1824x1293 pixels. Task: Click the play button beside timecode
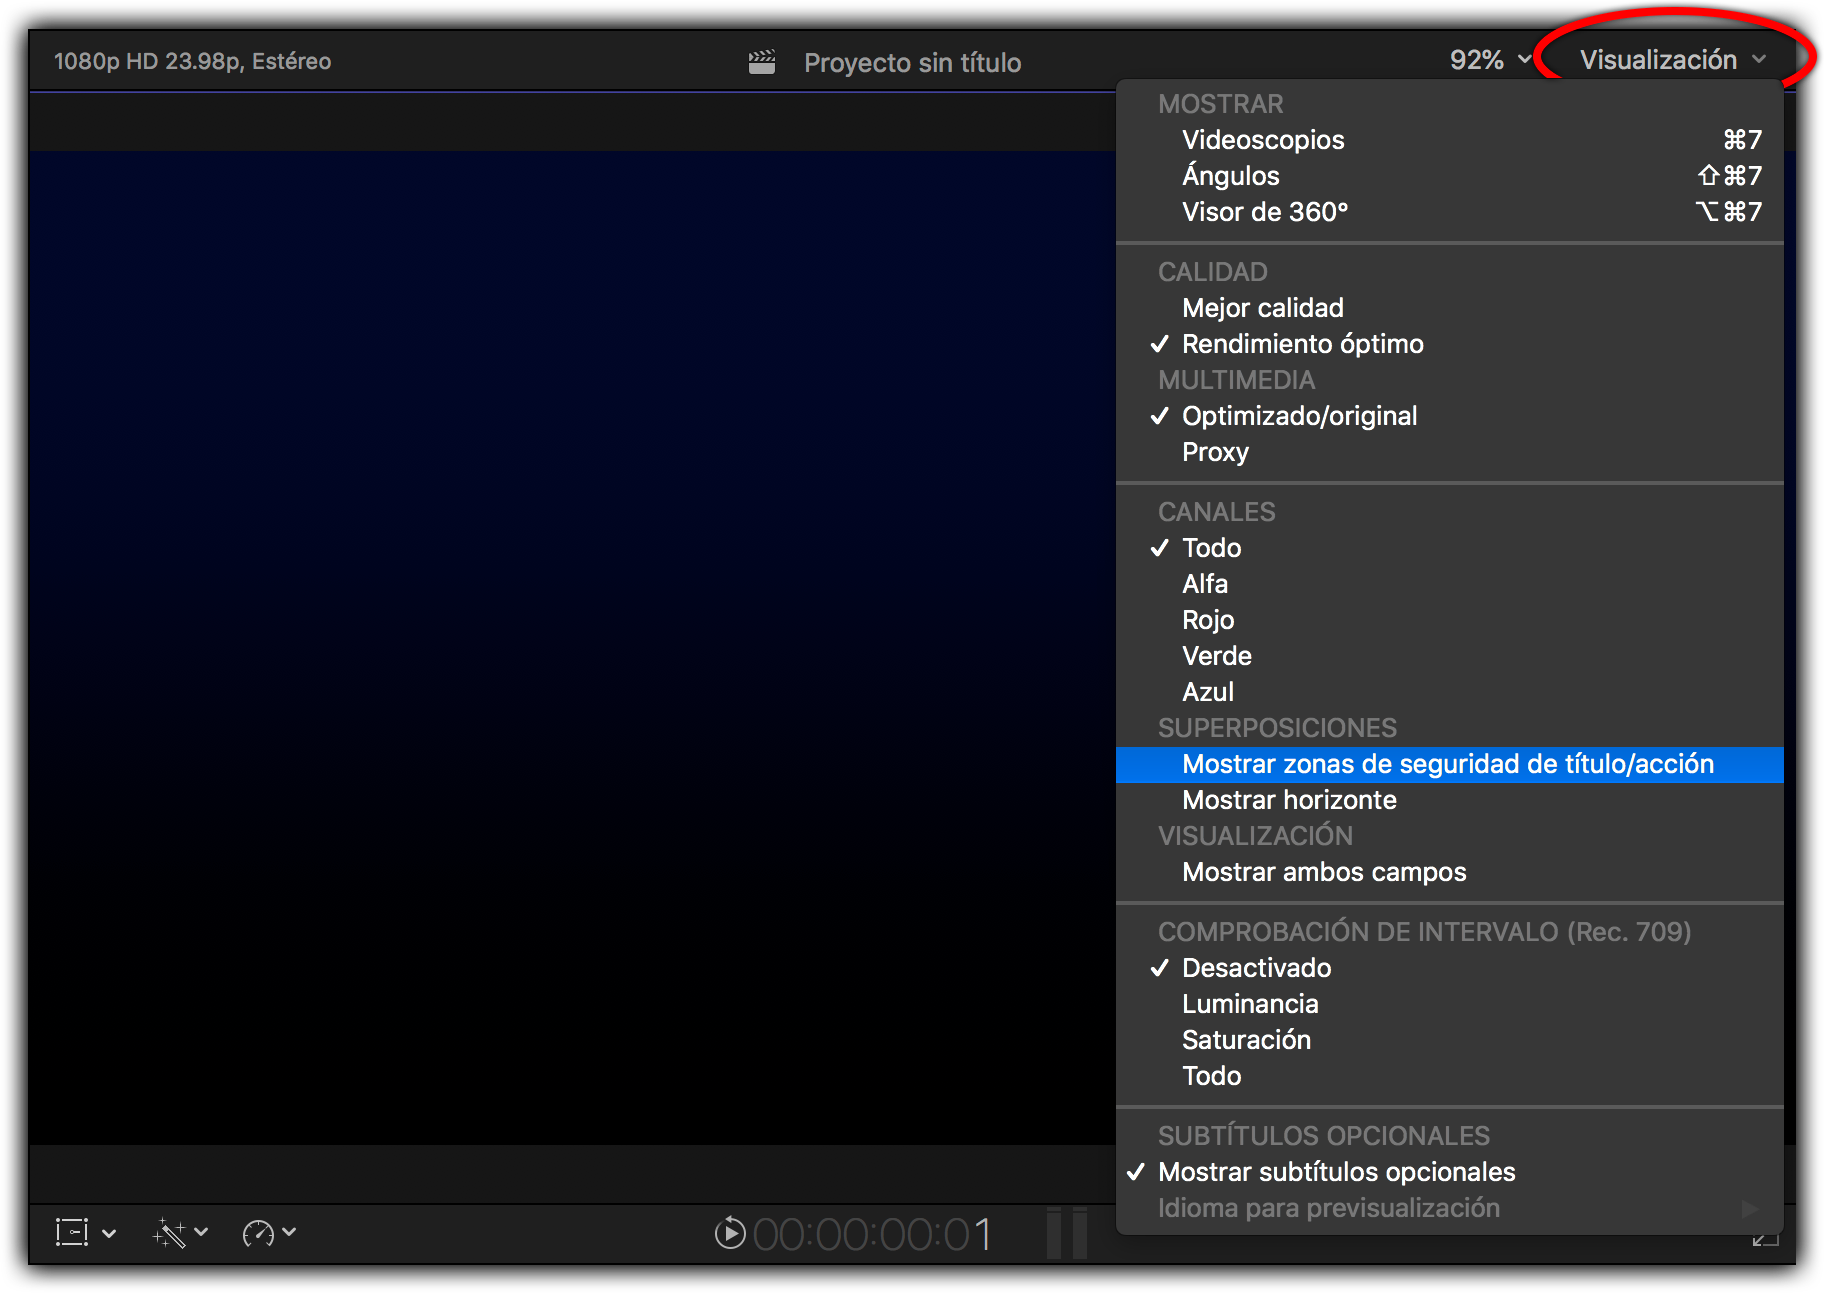coord(730,1233)
